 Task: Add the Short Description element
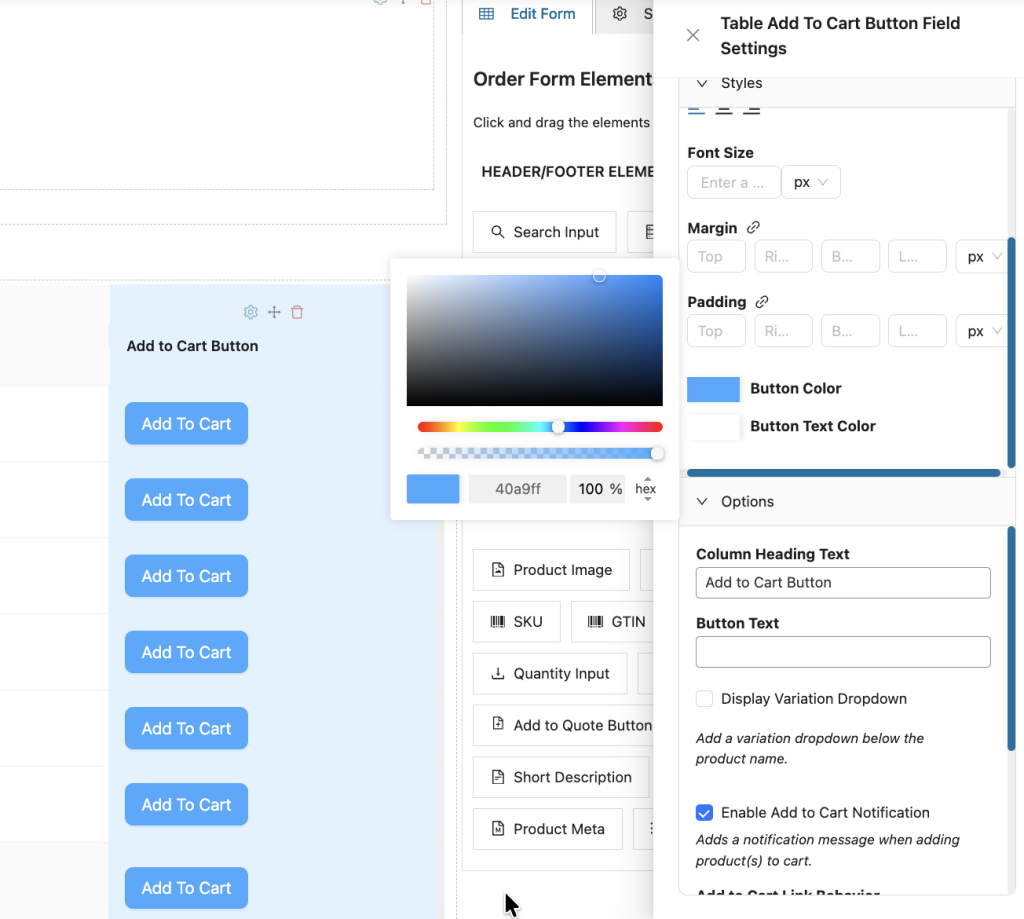pos(561,777)
